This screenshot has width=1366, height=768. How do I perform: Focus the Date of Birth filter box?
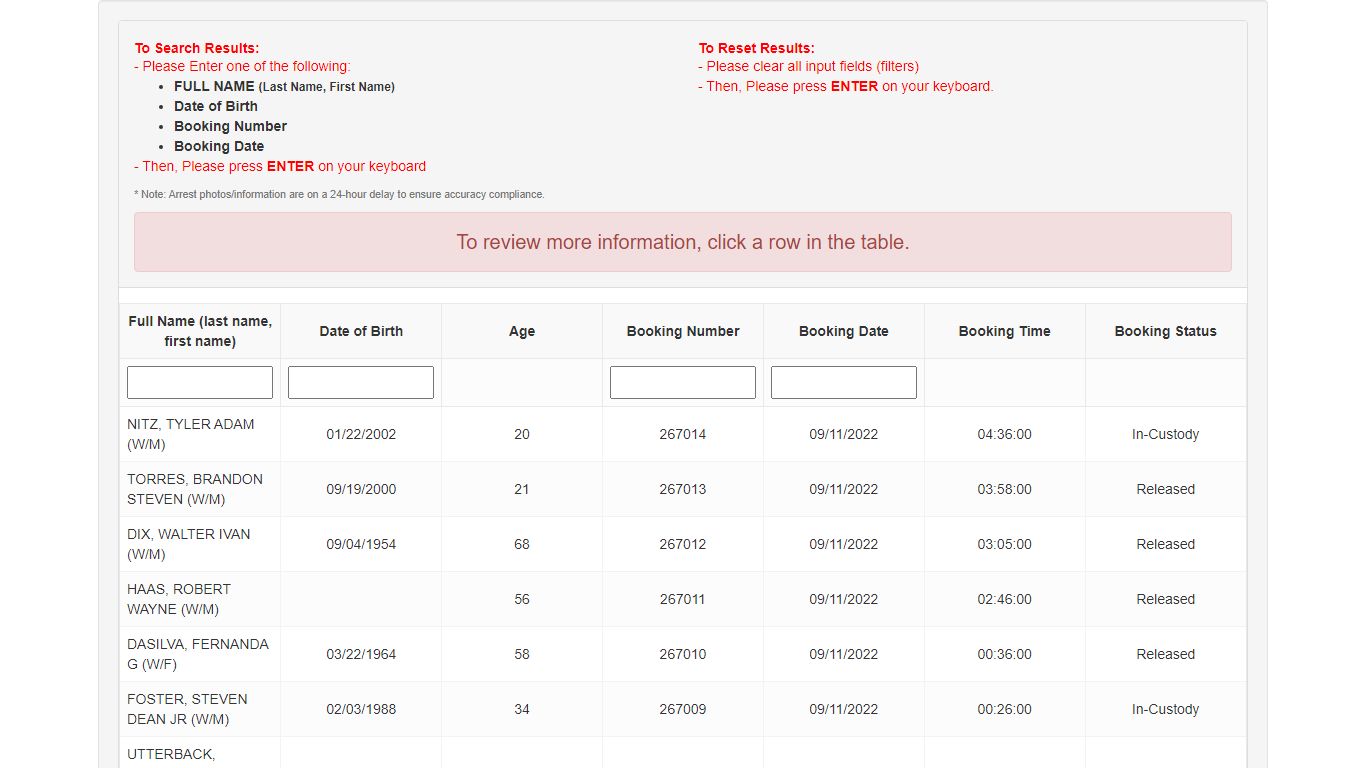pyautogui.click(x=361, y=382)
